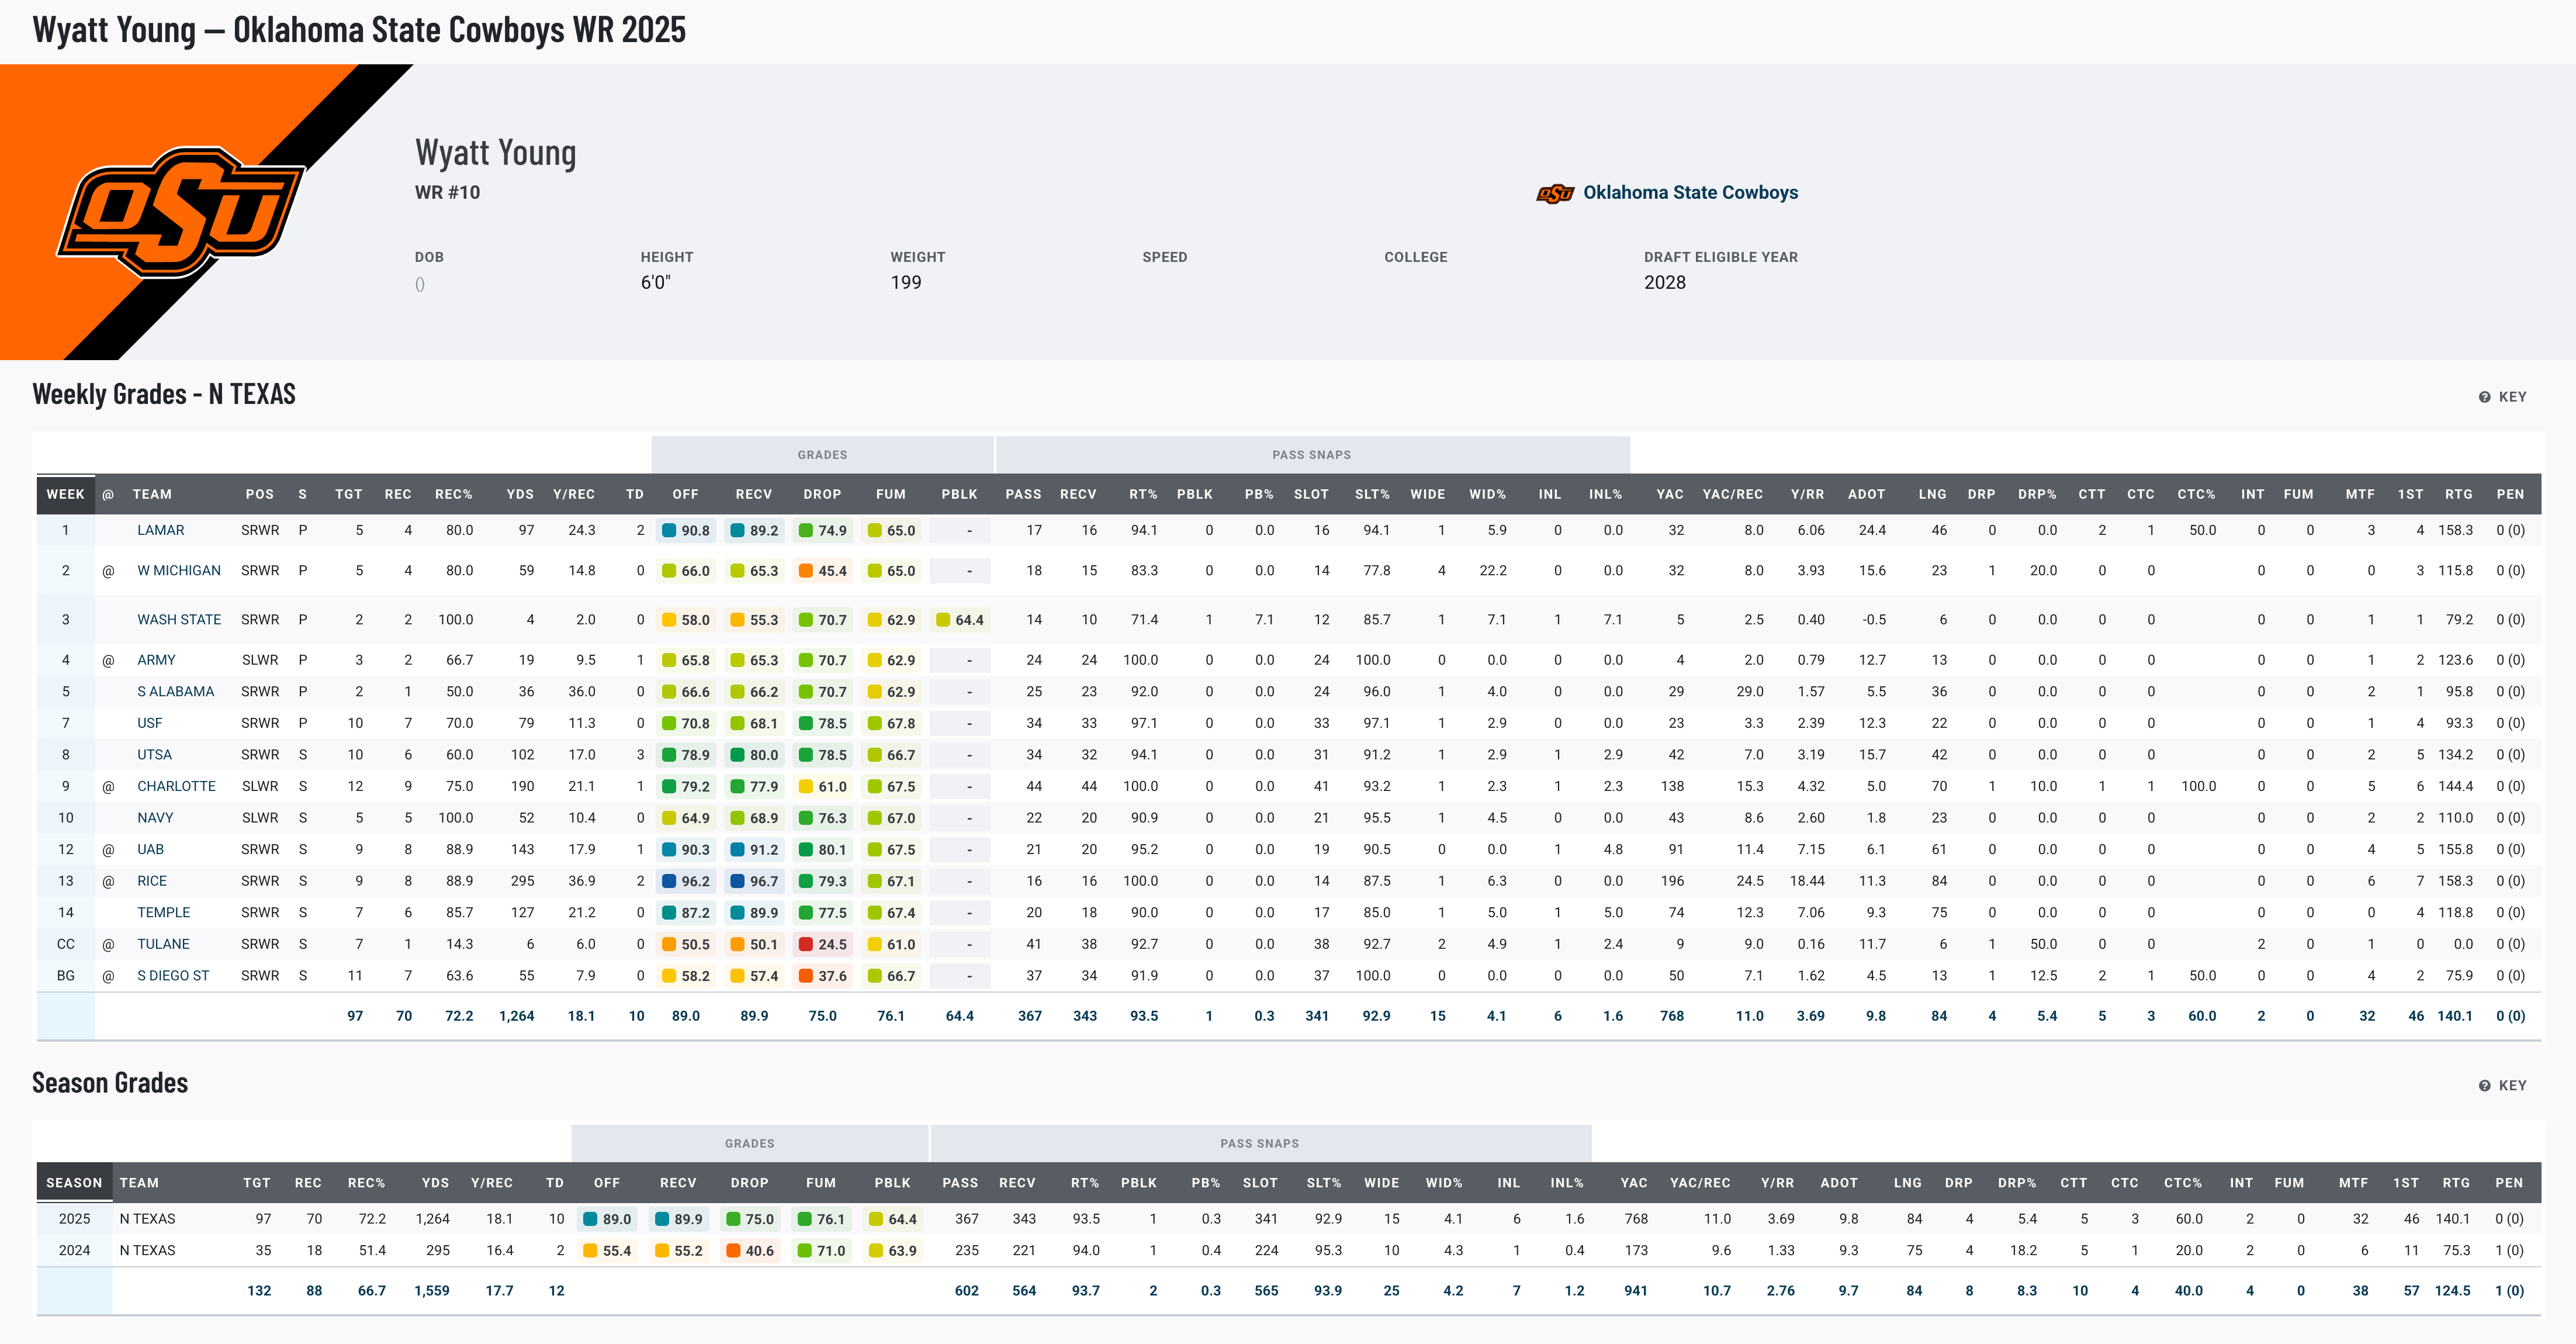Open the CHARLOTTE opponent link
This screenshot has width=2576, height=1344.
(x=176, y=786)
